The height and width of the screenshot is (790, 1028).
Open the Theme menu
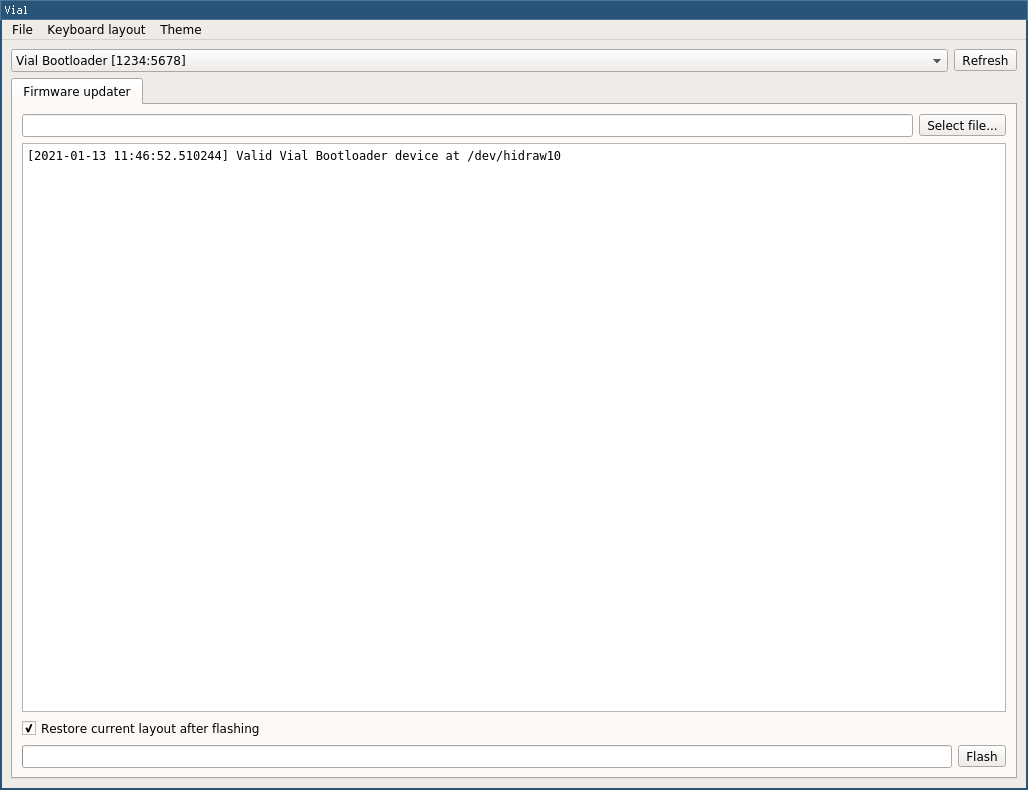[x=180, y=30]
